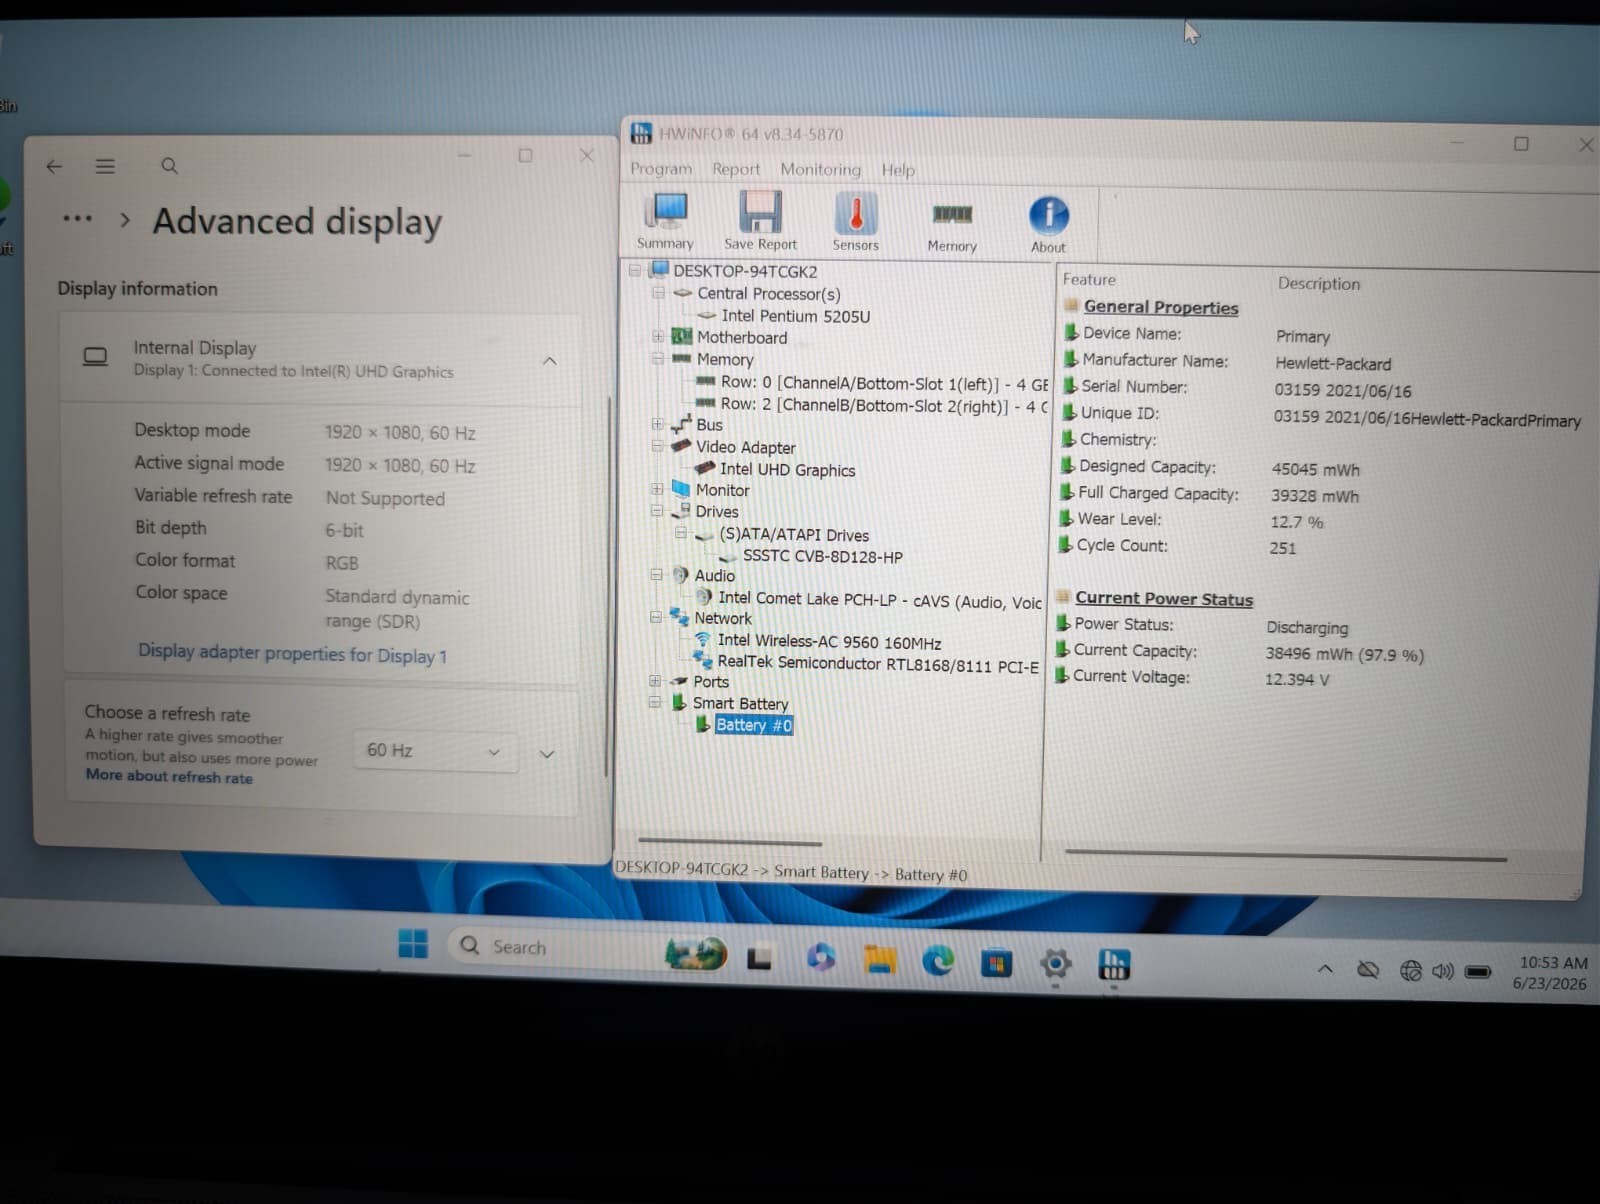1600x1204 pixels.
Task: Click the General Properties heading
Action: click(x=1160, y=307)
